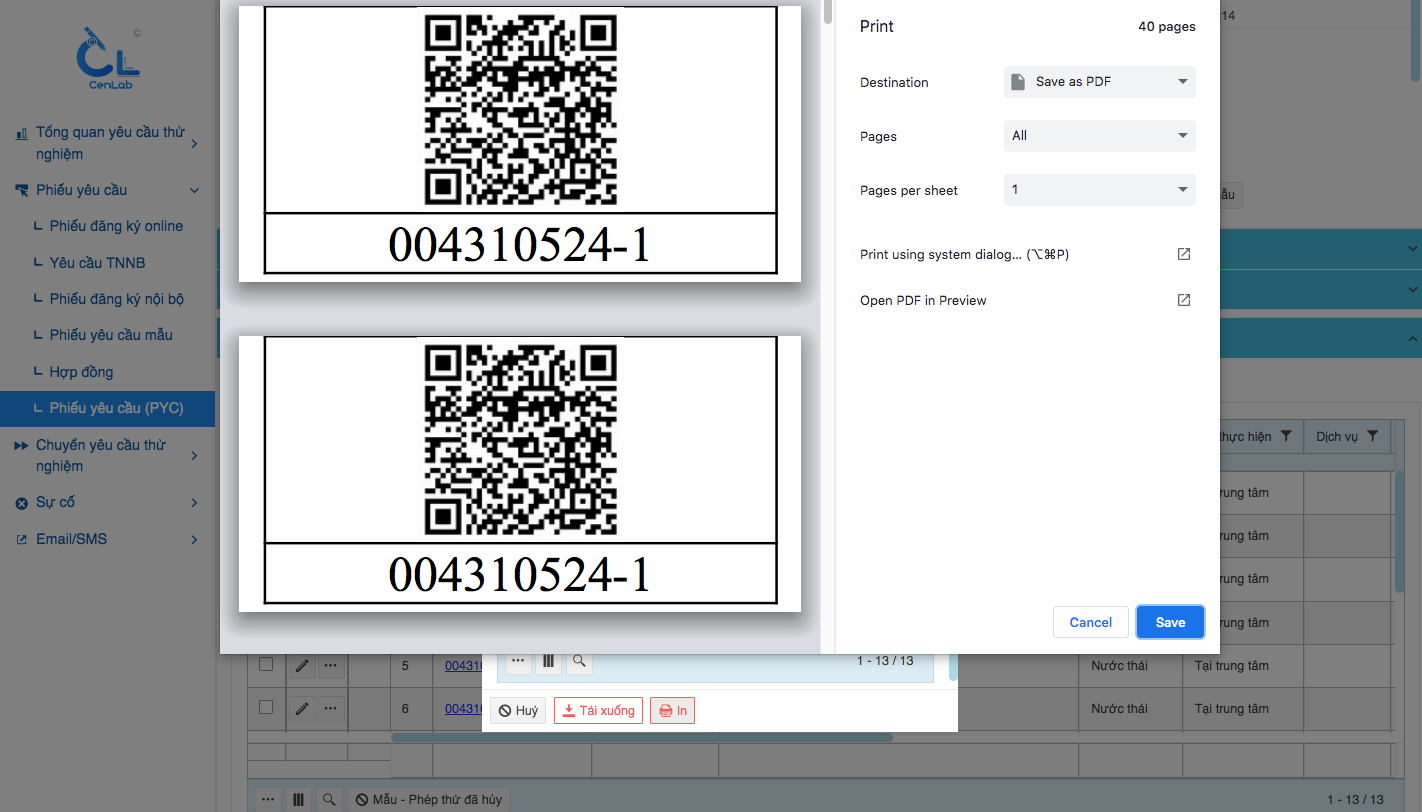Expand Tổng quan yêu cầu thử nghiệm chevron

click(194, 144)
